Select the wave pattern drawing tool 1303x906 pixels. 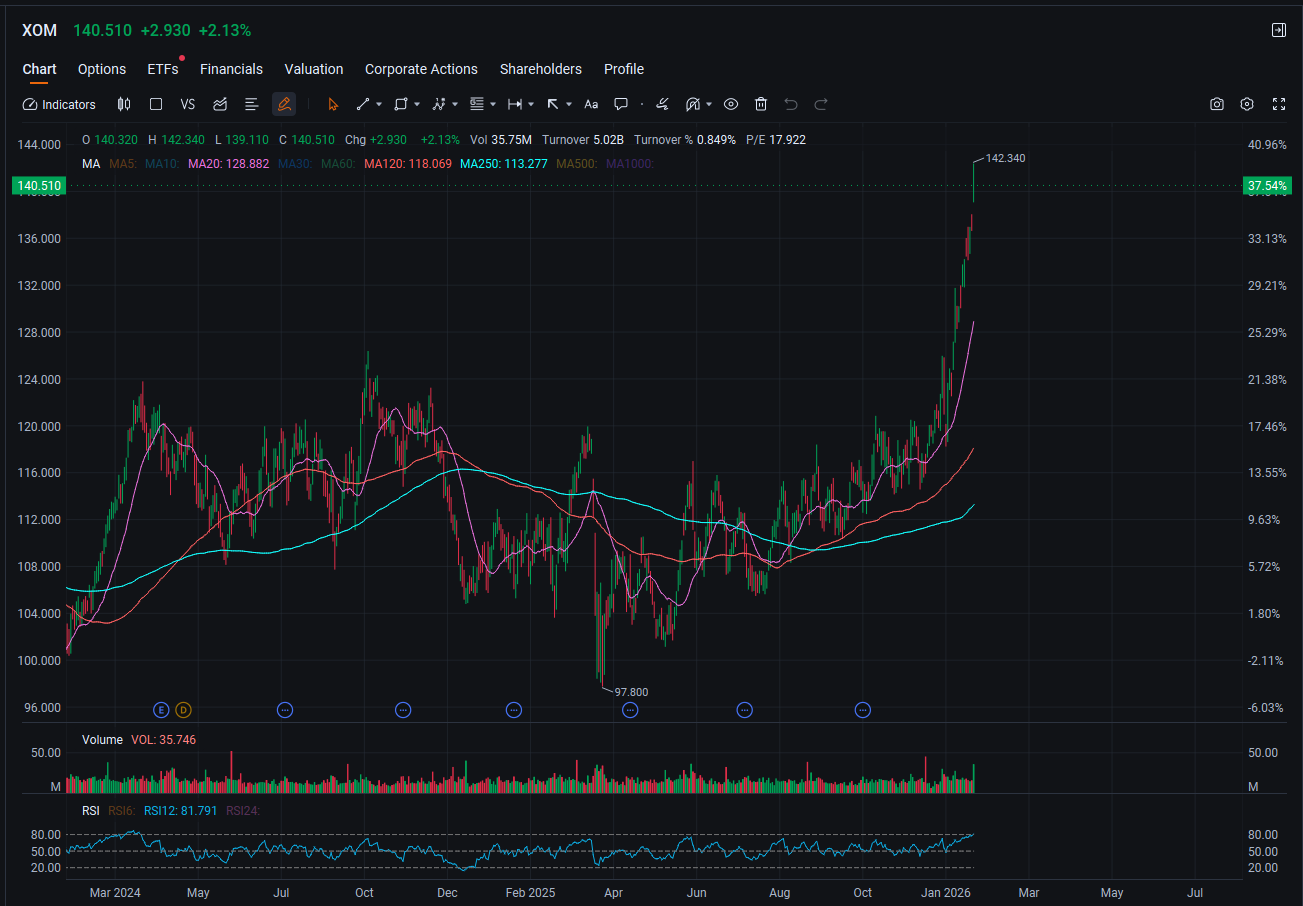(439, 104)
